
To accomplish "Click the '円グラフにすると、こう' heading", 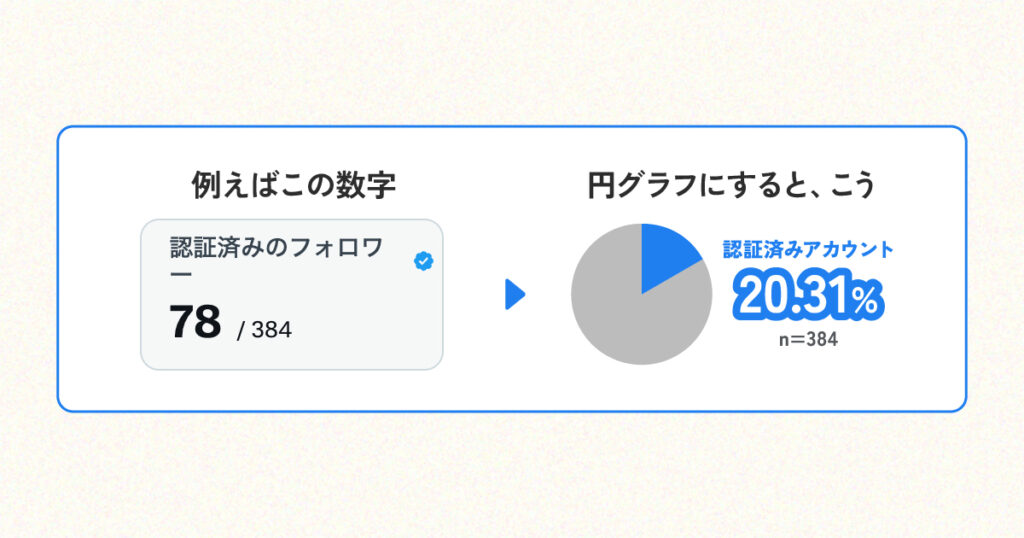I will tap(731, 185).
